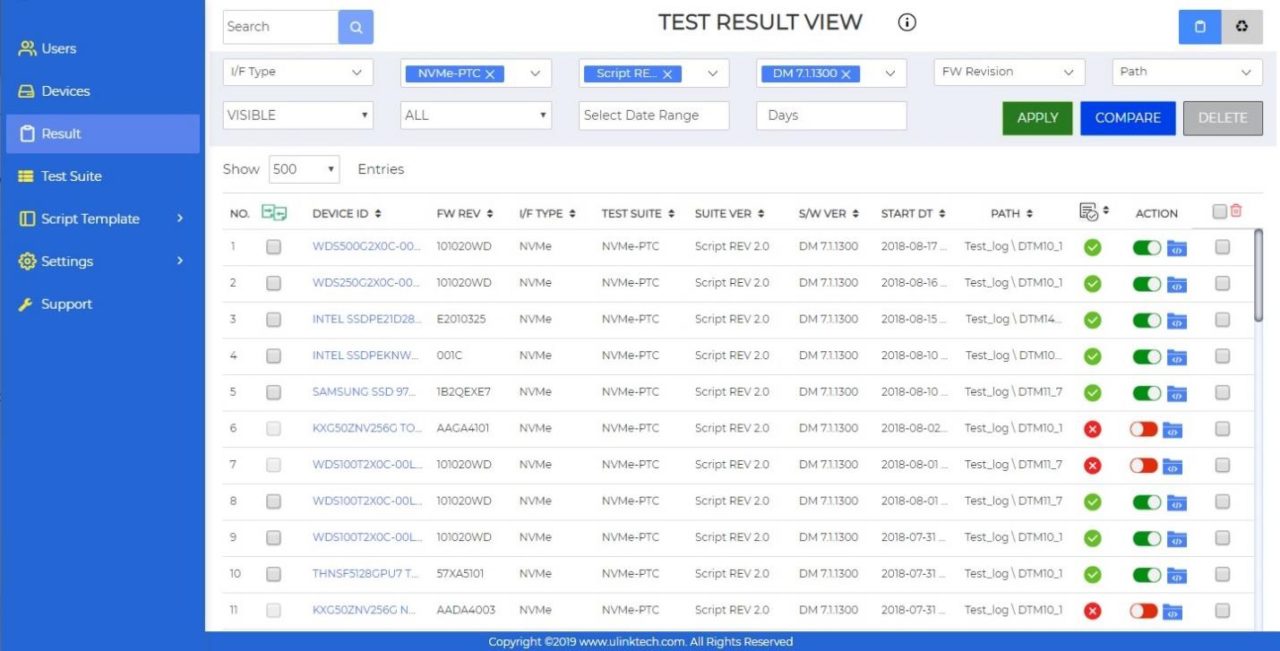Open the WDS500G2X0C device result link
The image size is (1280, 651).
pyautogui.click(x=365, y=246)
